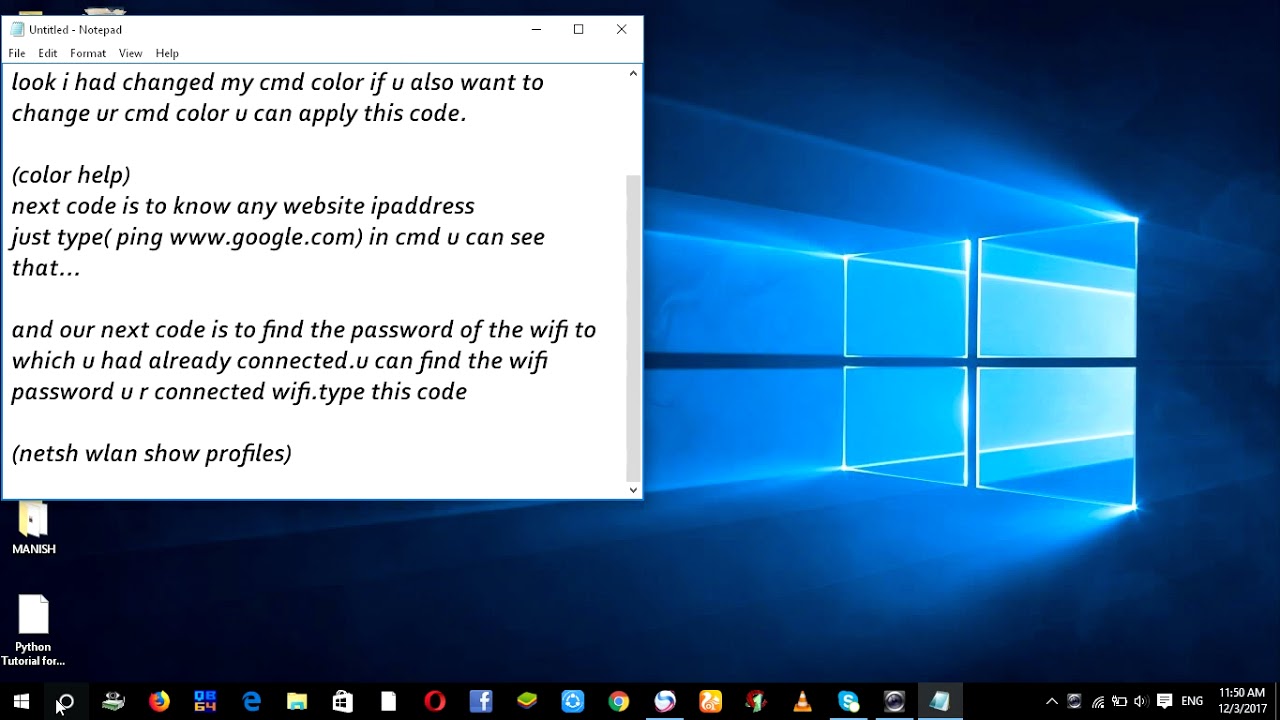Open the File menu in Notepad
The image size is (1280, 720).
[17, 53]
